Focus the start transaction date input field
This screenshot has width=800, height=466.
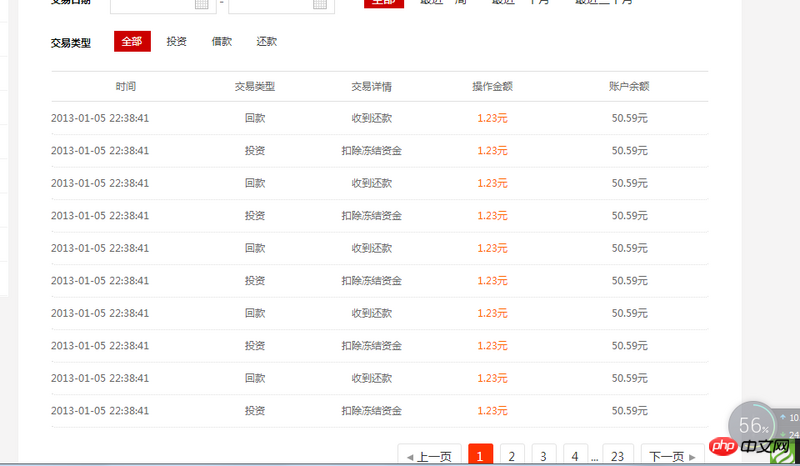click(163, 5)
